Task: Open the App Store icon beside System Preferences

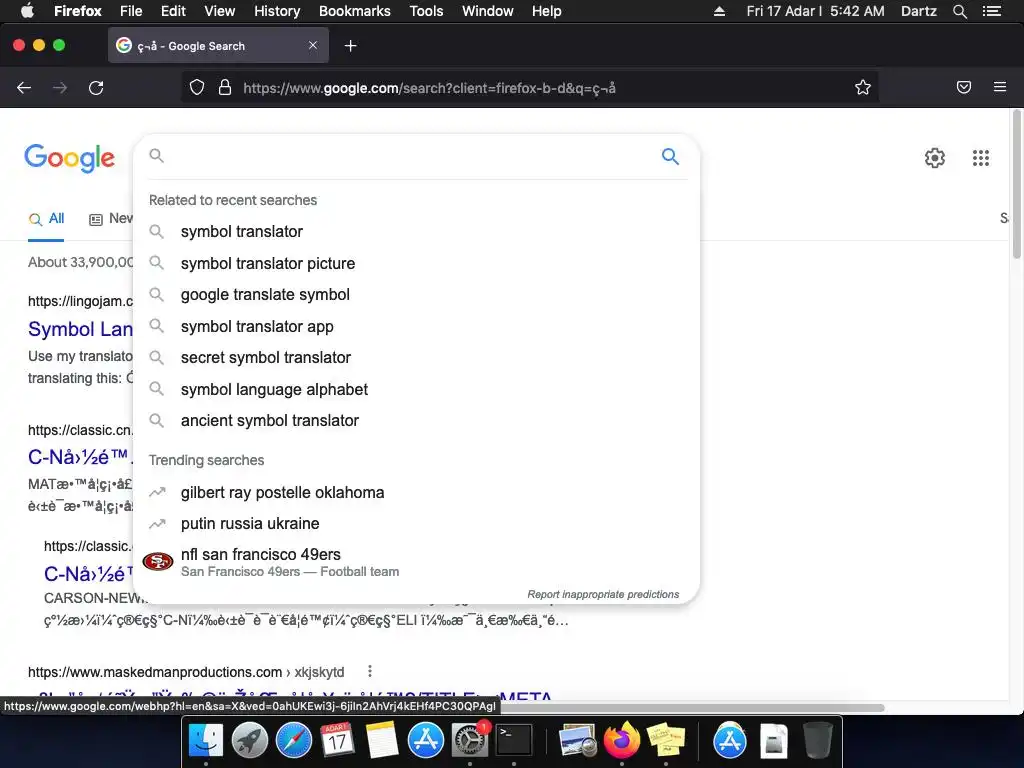Action: click(x=426, y=741)
